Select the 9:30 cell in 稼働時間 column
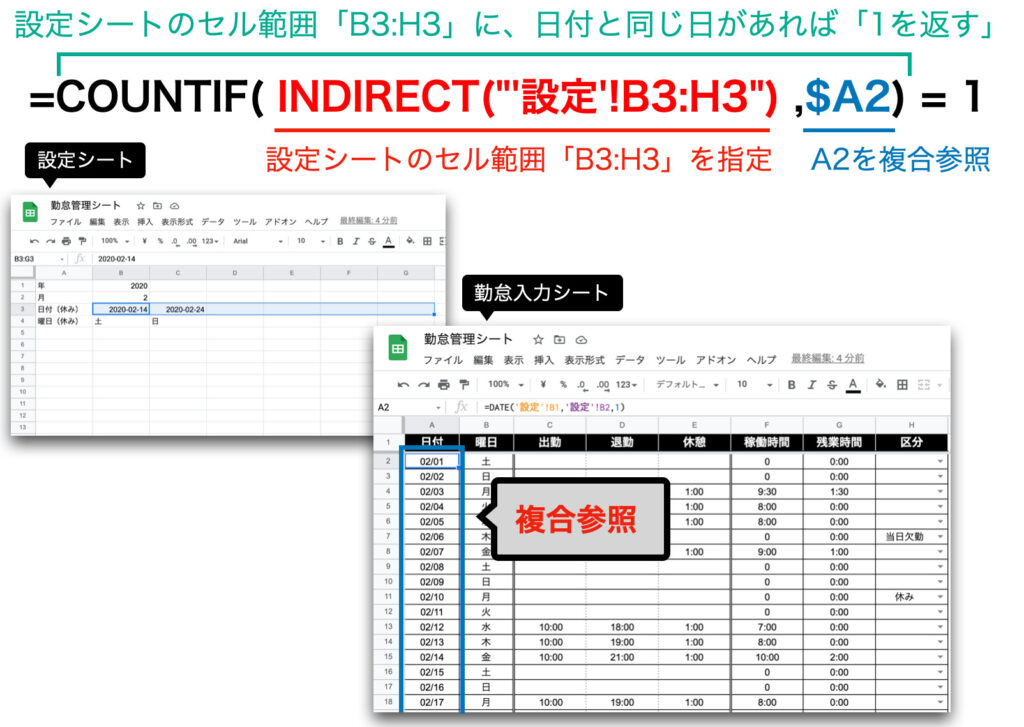1024x727 pixels. tap(767, 492)
